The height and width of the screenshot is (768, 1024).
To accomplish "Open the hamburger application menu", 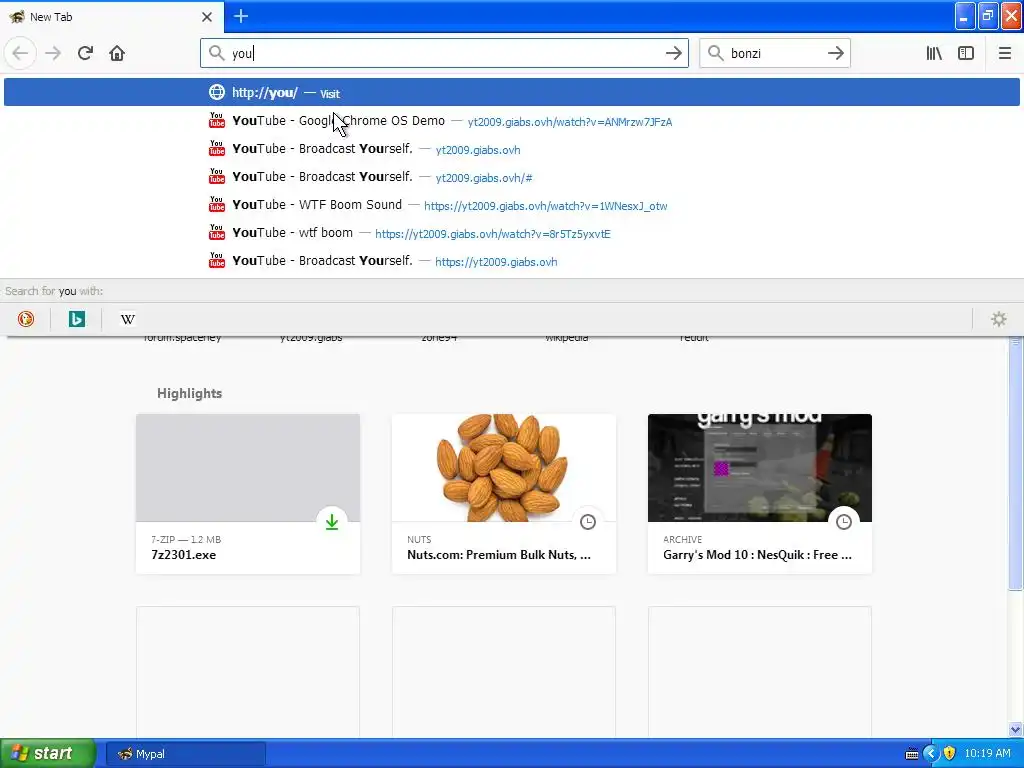I will (x=1004, y=53).
